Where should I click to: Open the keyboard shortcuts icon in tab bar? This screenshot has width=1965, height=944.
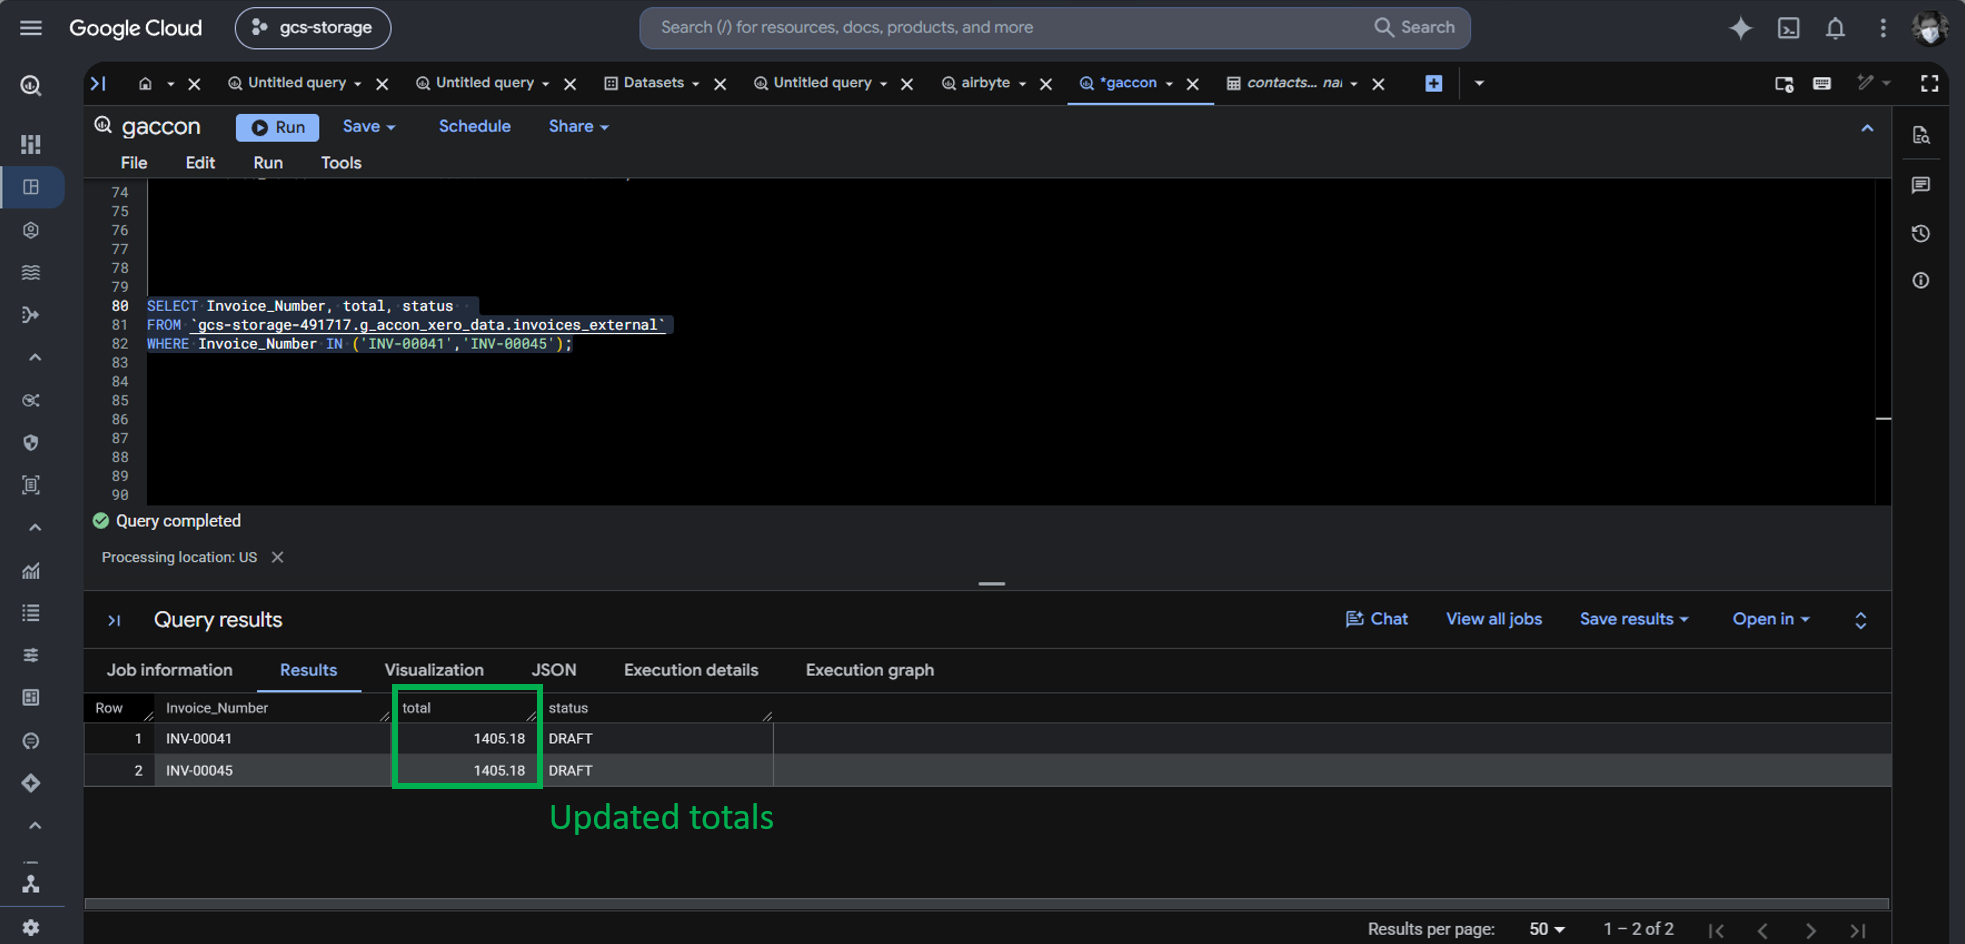pos(1822,84)
